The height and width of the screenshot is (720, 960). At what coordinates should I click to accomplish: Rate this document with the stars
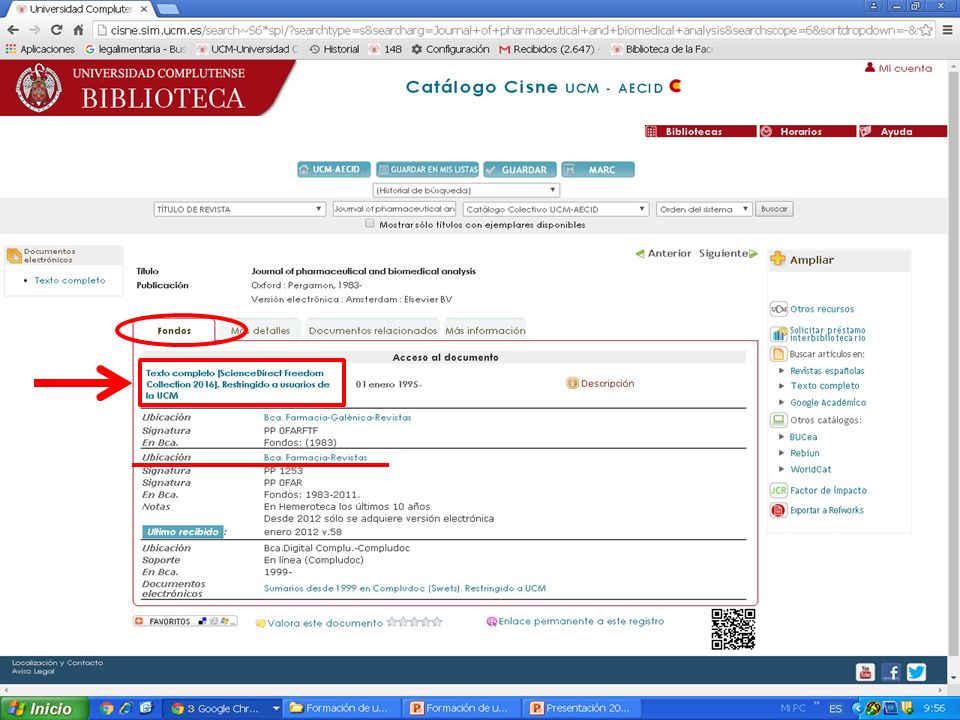(414, 622)
